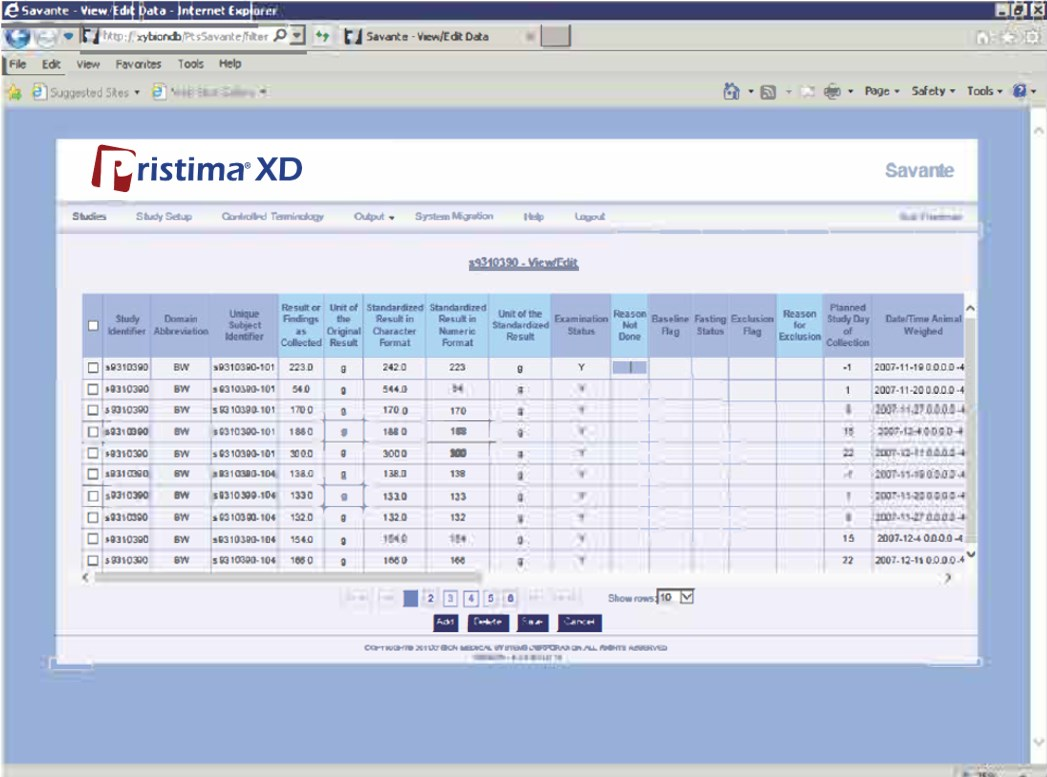Open the Safety dropdown in command bar

[x=933, y=91]
